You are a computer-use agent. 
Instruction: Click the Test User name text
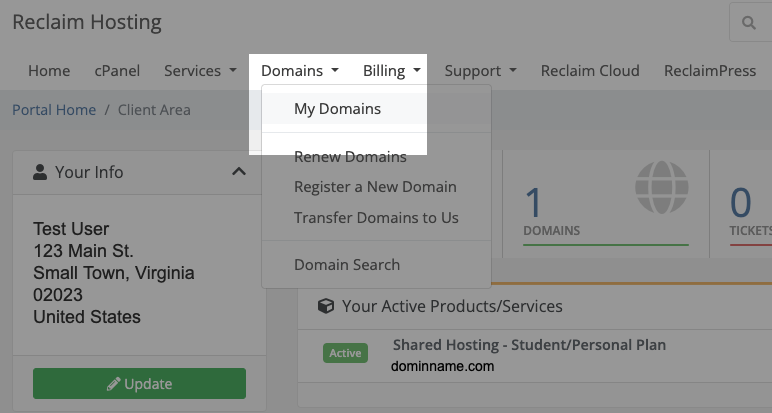point(71,229)
